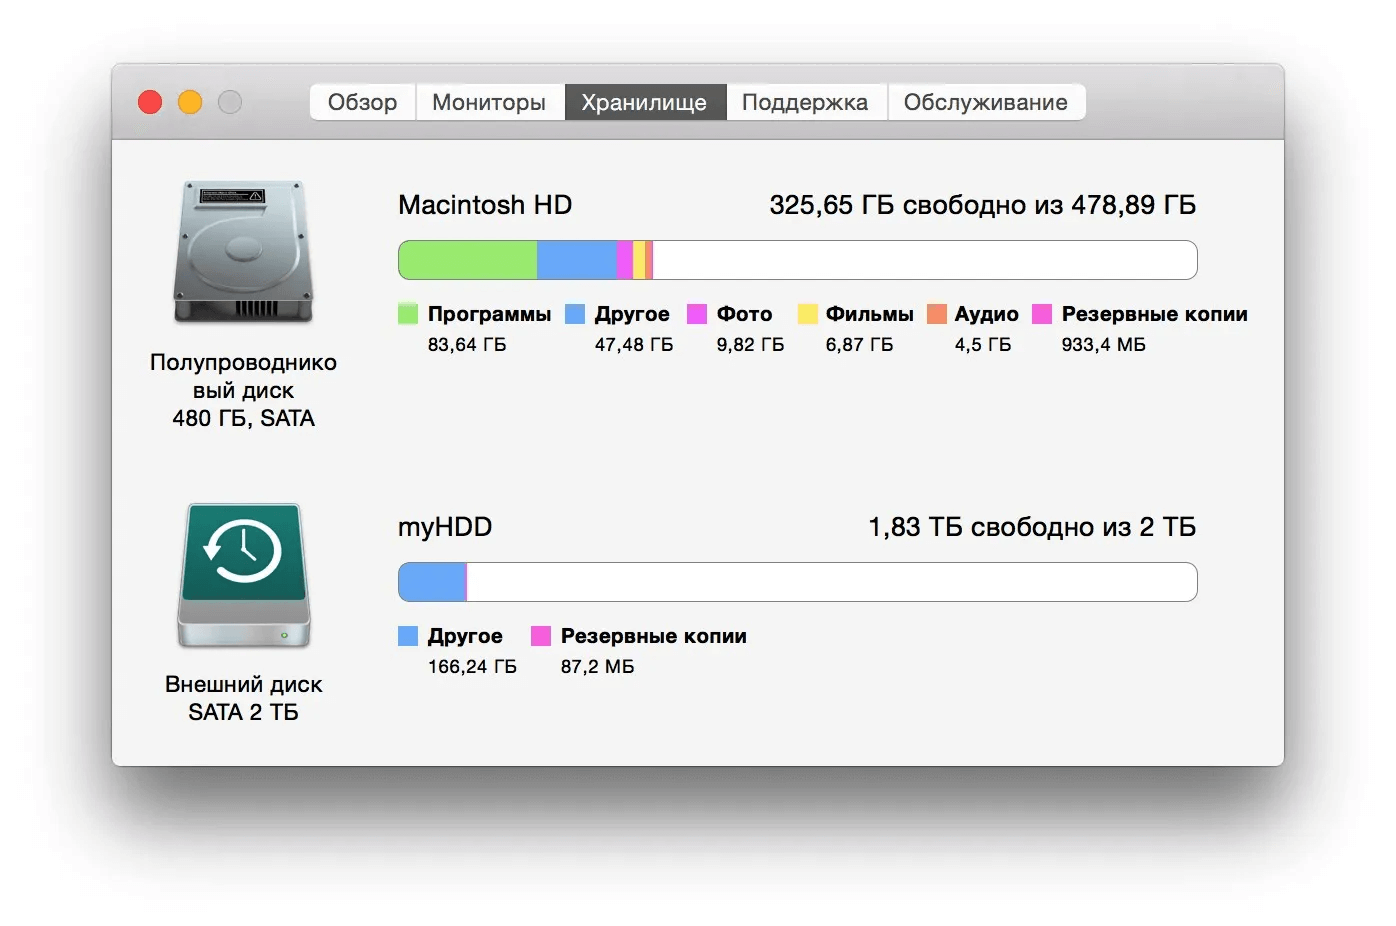Click the "Аудио" legend label
1396x926 pixels.
click(987, 314)
